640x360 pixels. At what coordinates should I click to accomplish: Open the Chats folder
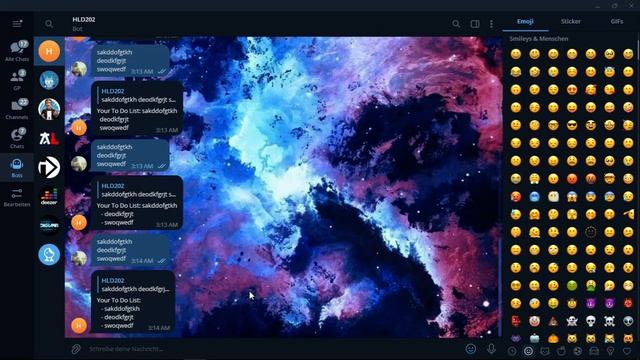tap(17, 138)
